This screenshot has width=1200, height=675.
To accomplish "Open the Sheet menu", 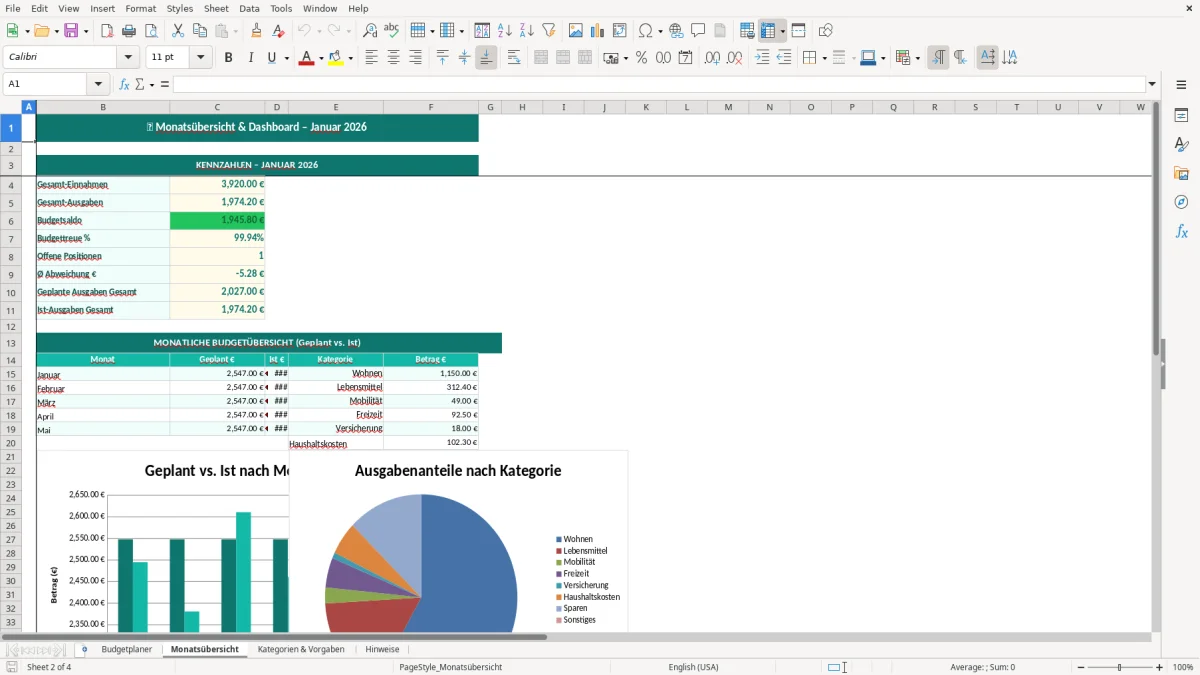I will (217, 8).
